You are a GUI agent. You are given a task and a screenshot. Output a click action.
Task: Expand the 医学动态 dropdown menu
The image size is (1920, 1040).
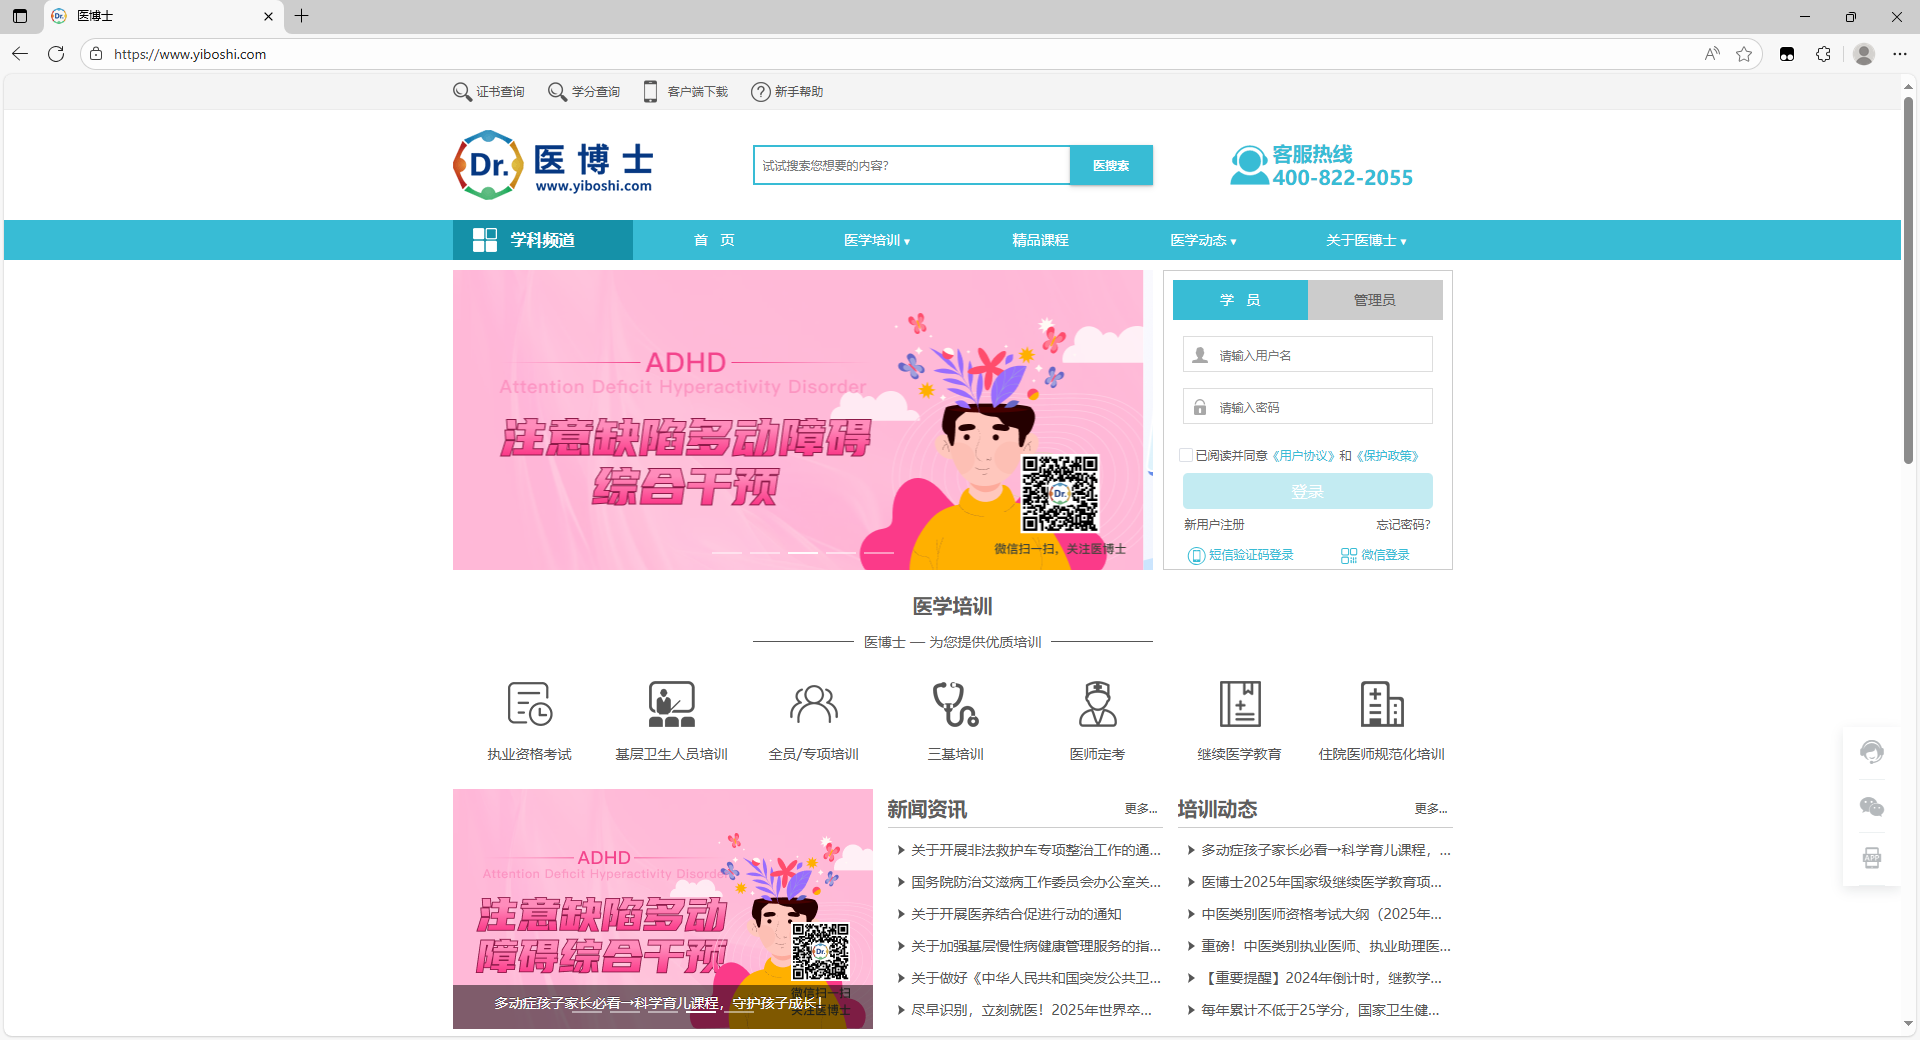tap(1203, 241)
